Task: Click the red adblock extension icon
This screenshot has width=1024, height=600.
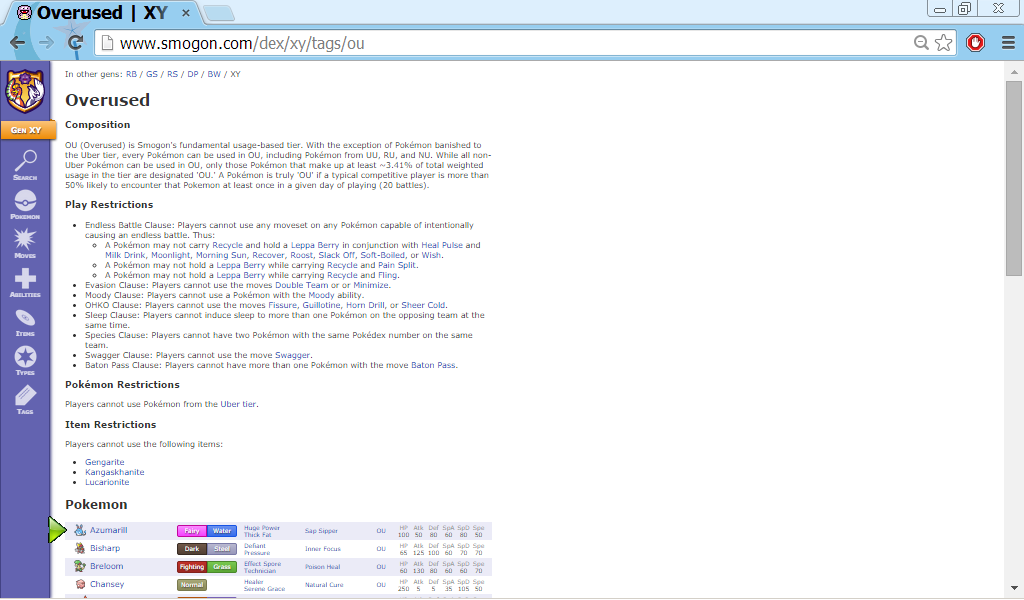Action: pyautogui.click(x=975, y=43)
